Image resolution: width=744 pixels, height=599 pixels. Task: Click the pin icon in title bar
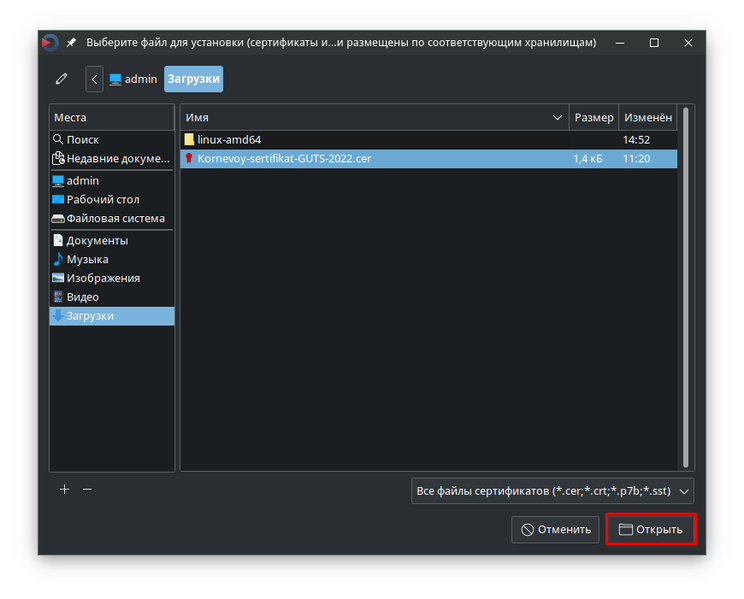71,43
